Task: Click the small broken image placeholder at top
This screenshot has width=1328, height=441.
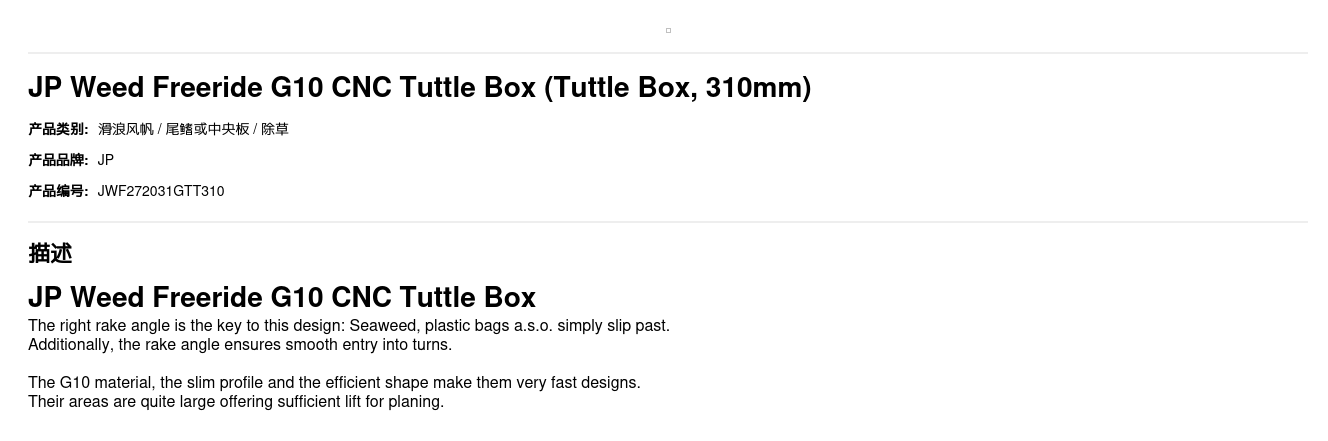Action: tap(668, 30)
